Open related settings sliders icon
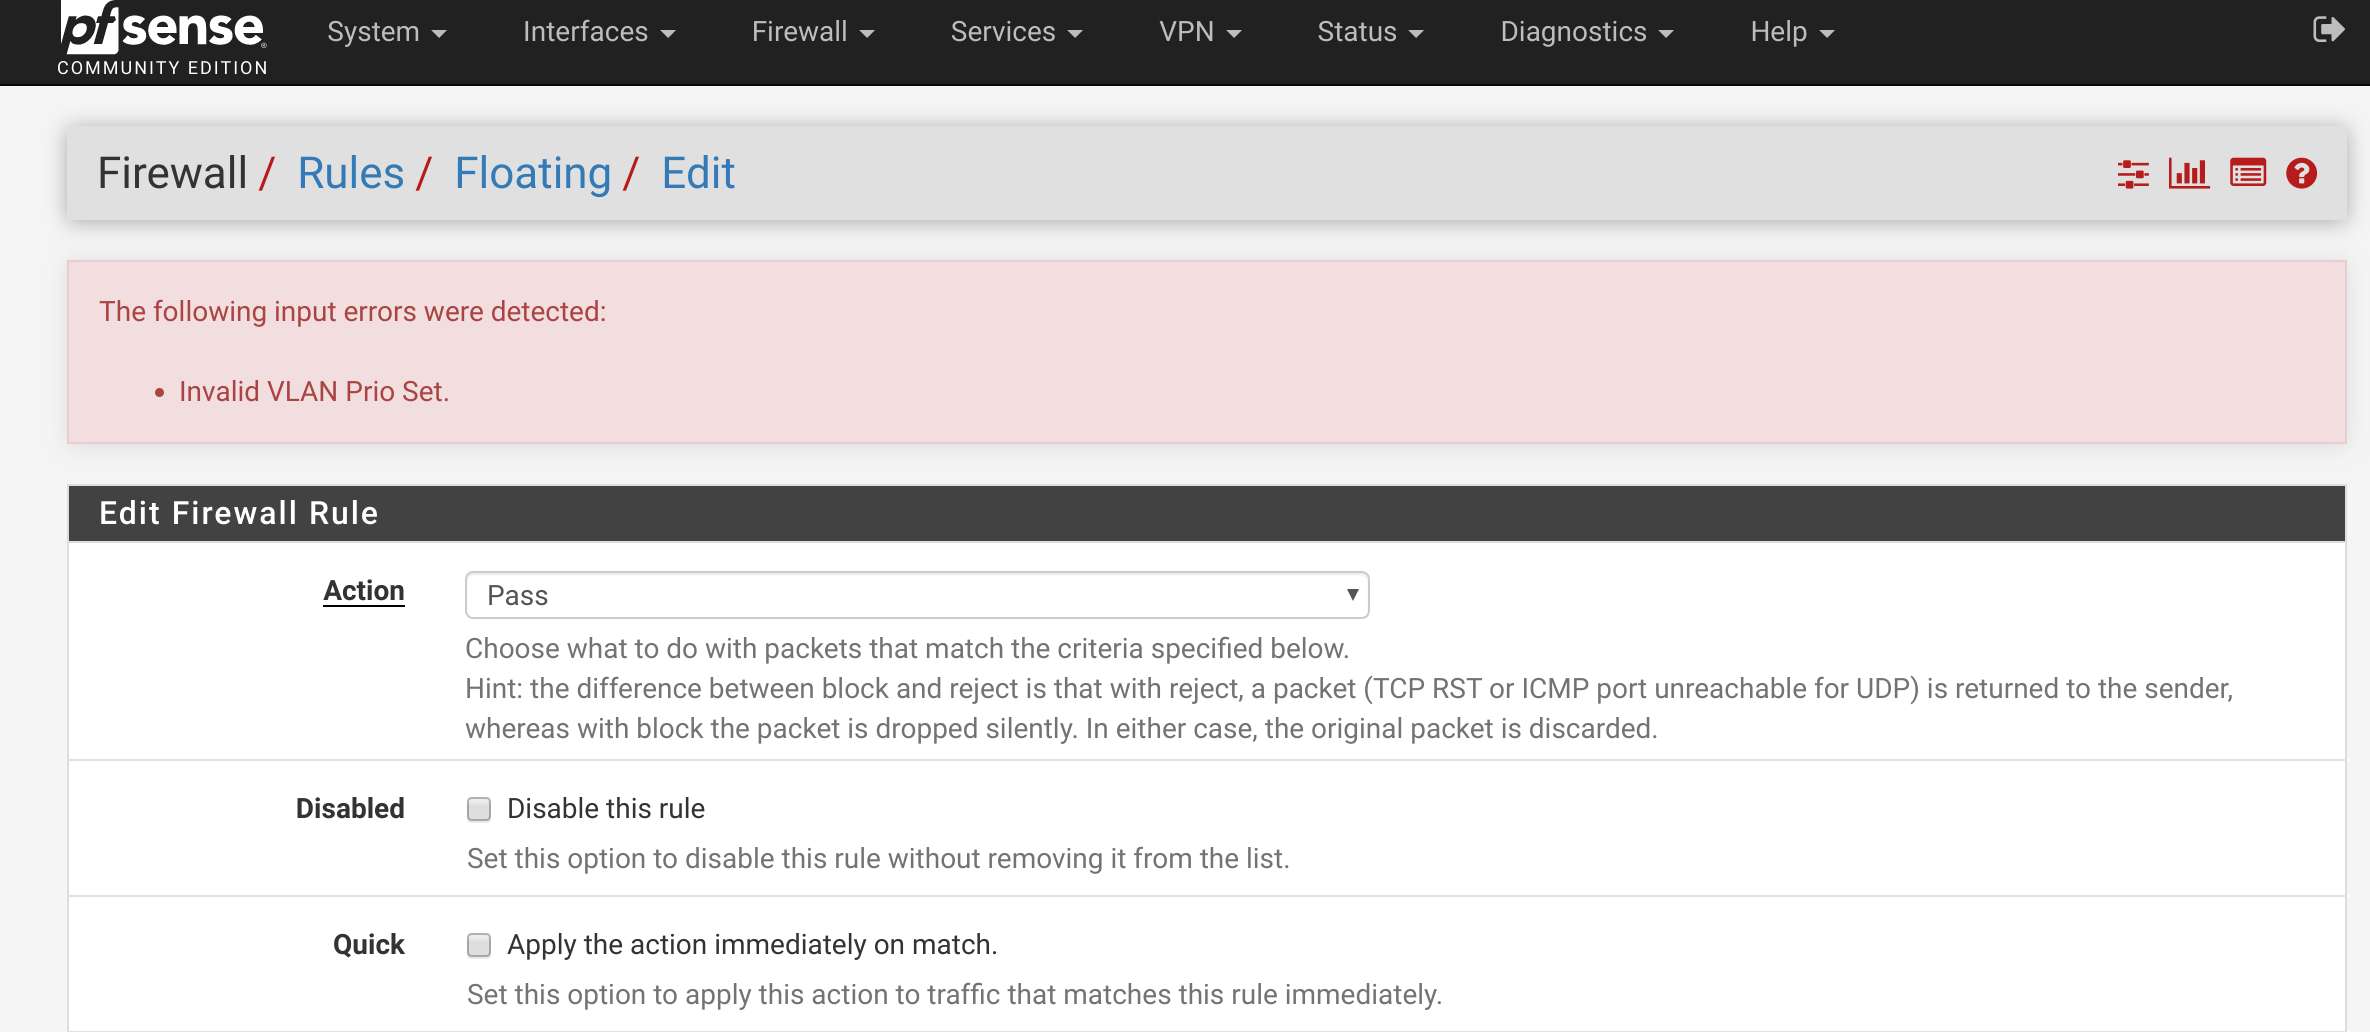 [2133, 174]
